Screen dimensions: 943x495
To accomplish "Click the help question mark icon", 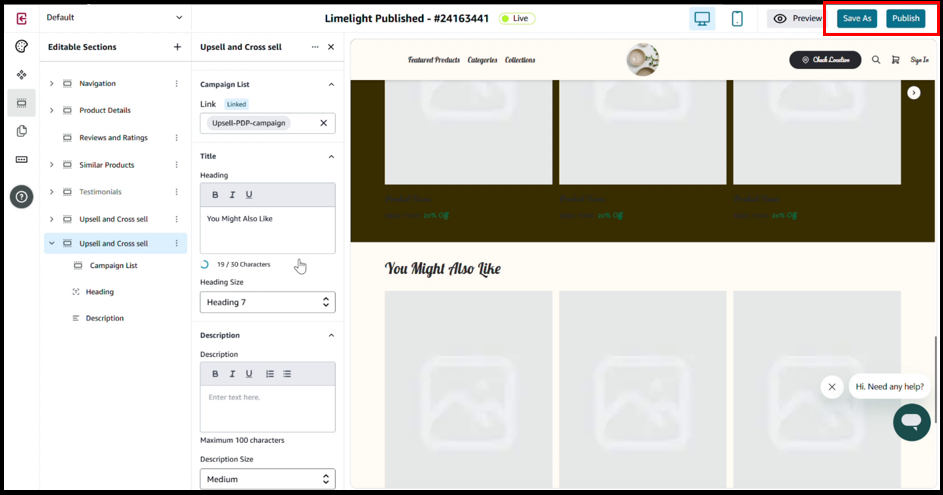I will tap(21, 197).
